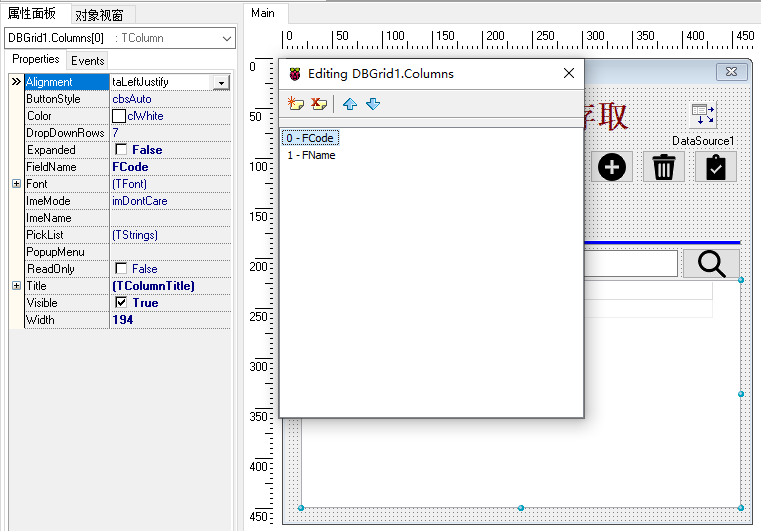Move selected column up arrow

tap(350, 104)
